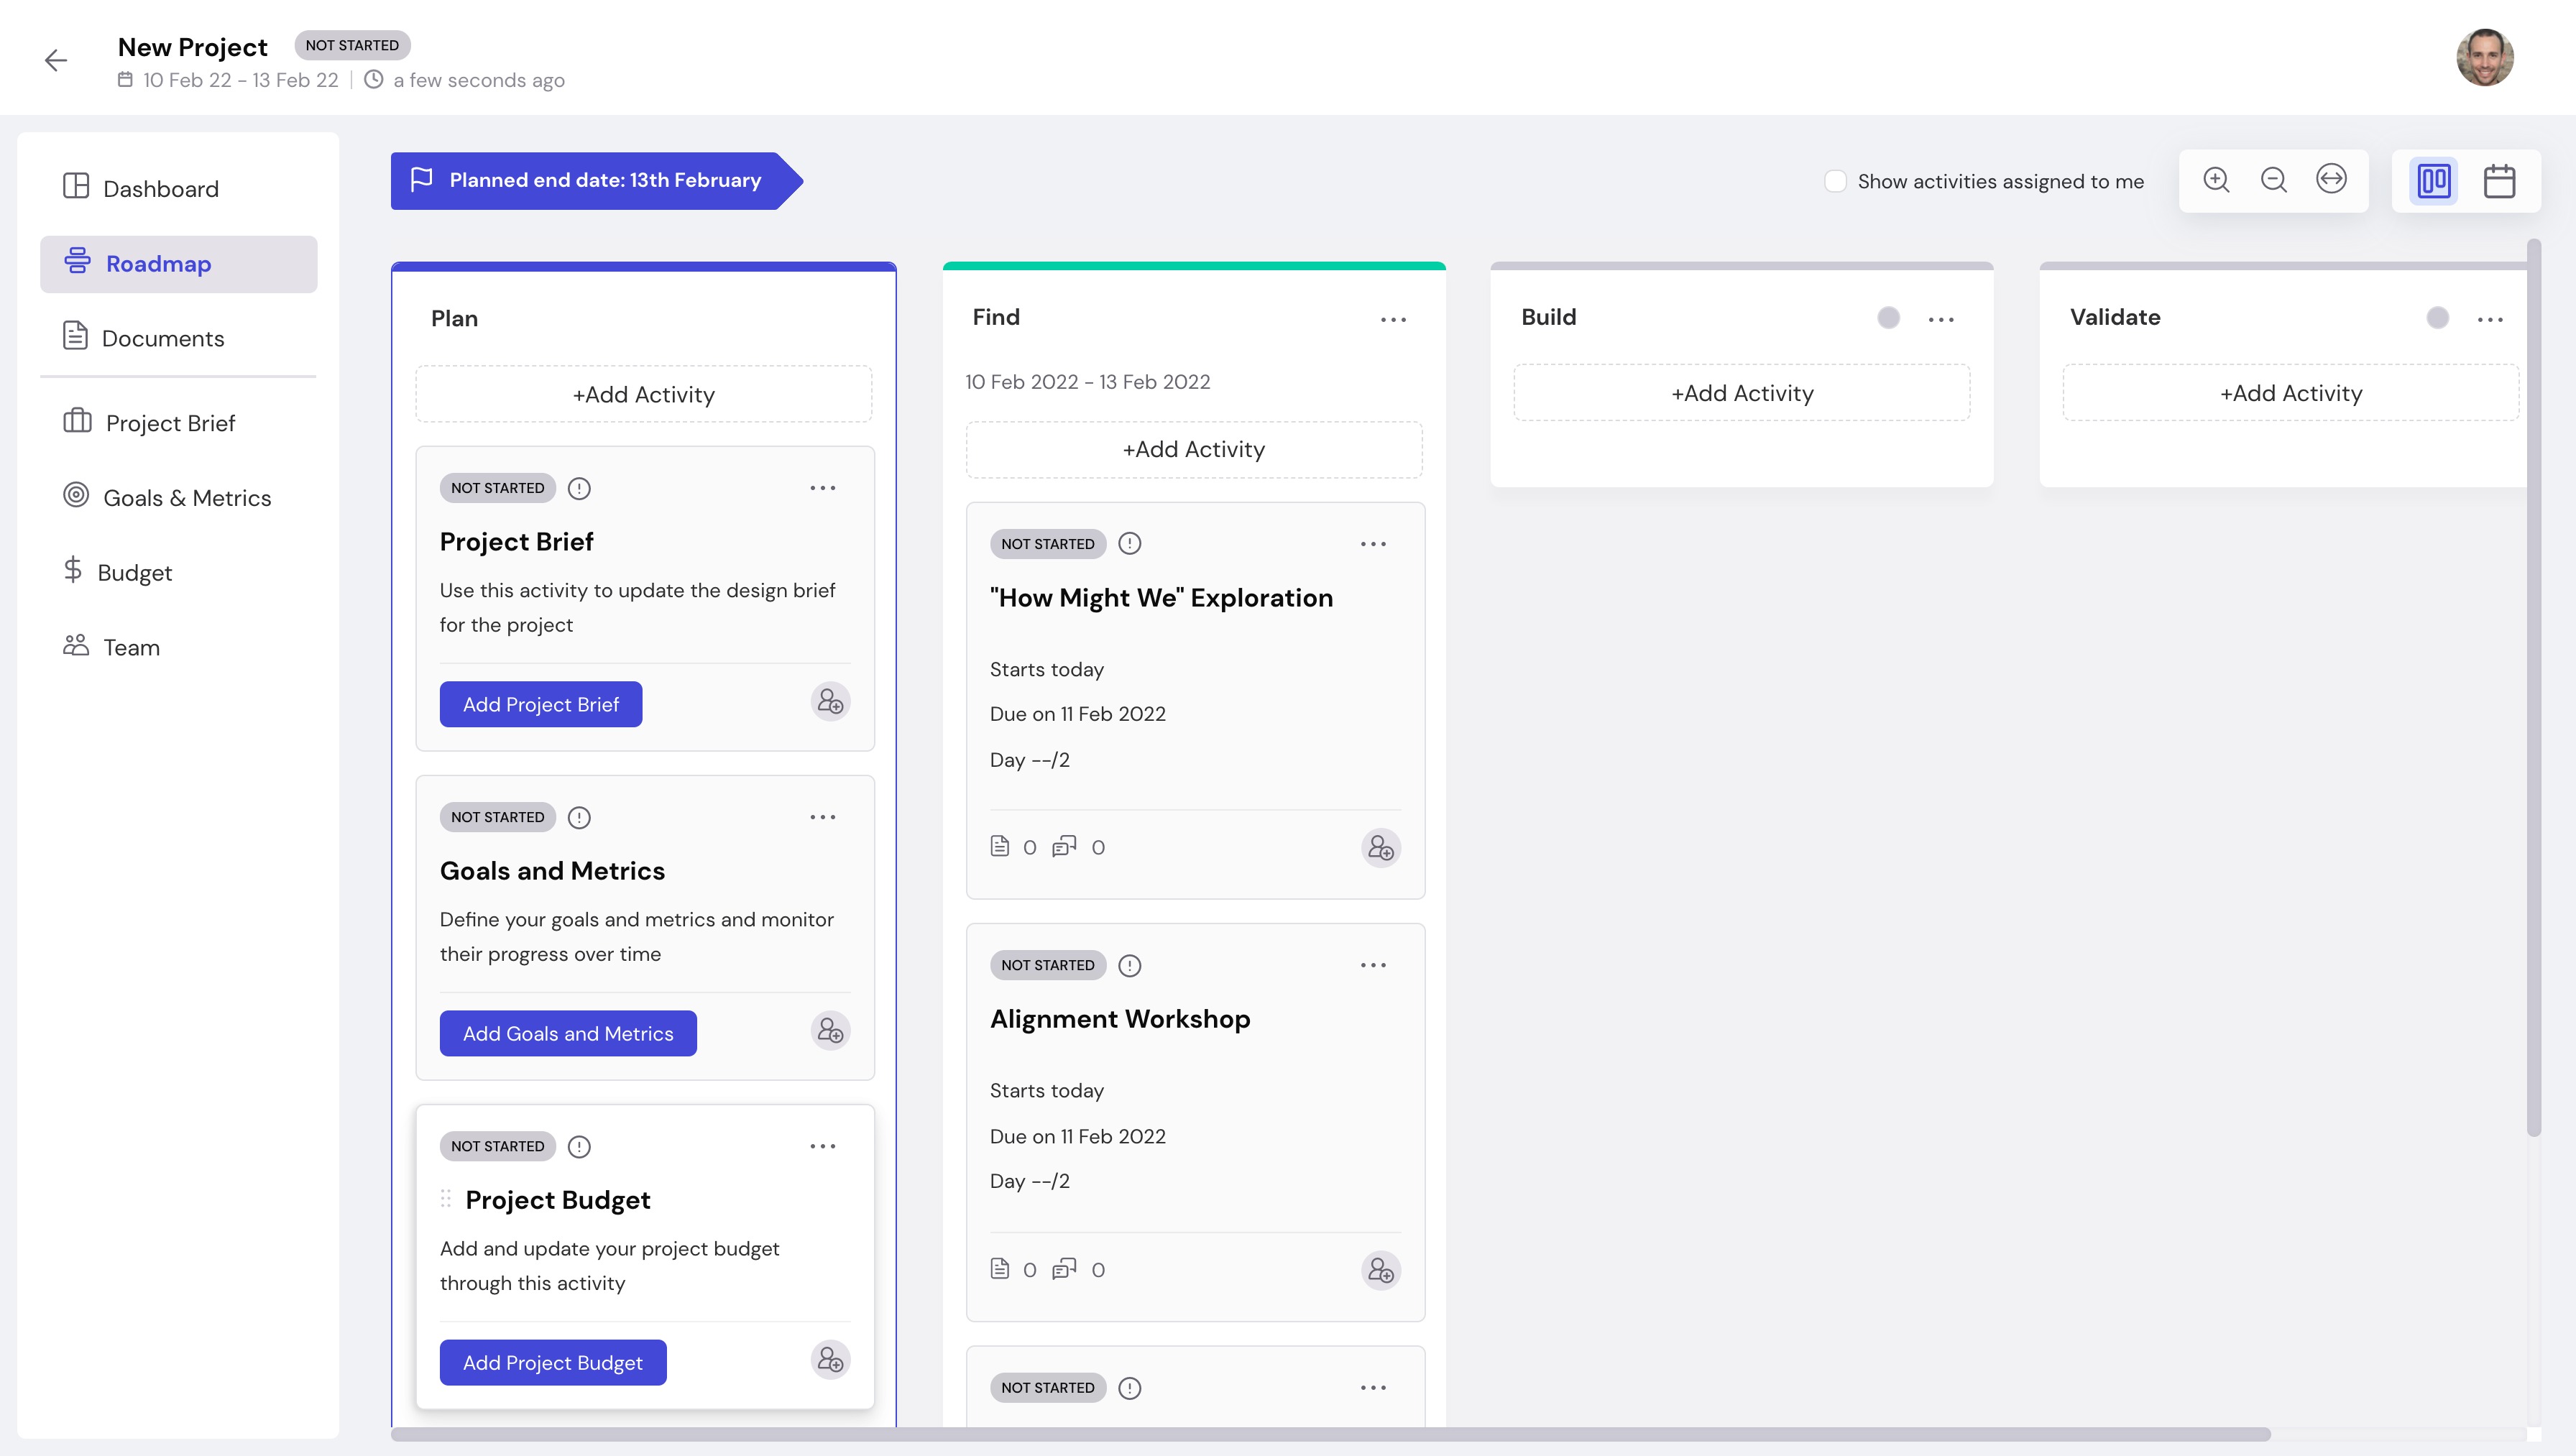This screenshot has width=2576, height=1456.
Task: Enable Show activities assigned to me
Action: [x=1835, y=181]
